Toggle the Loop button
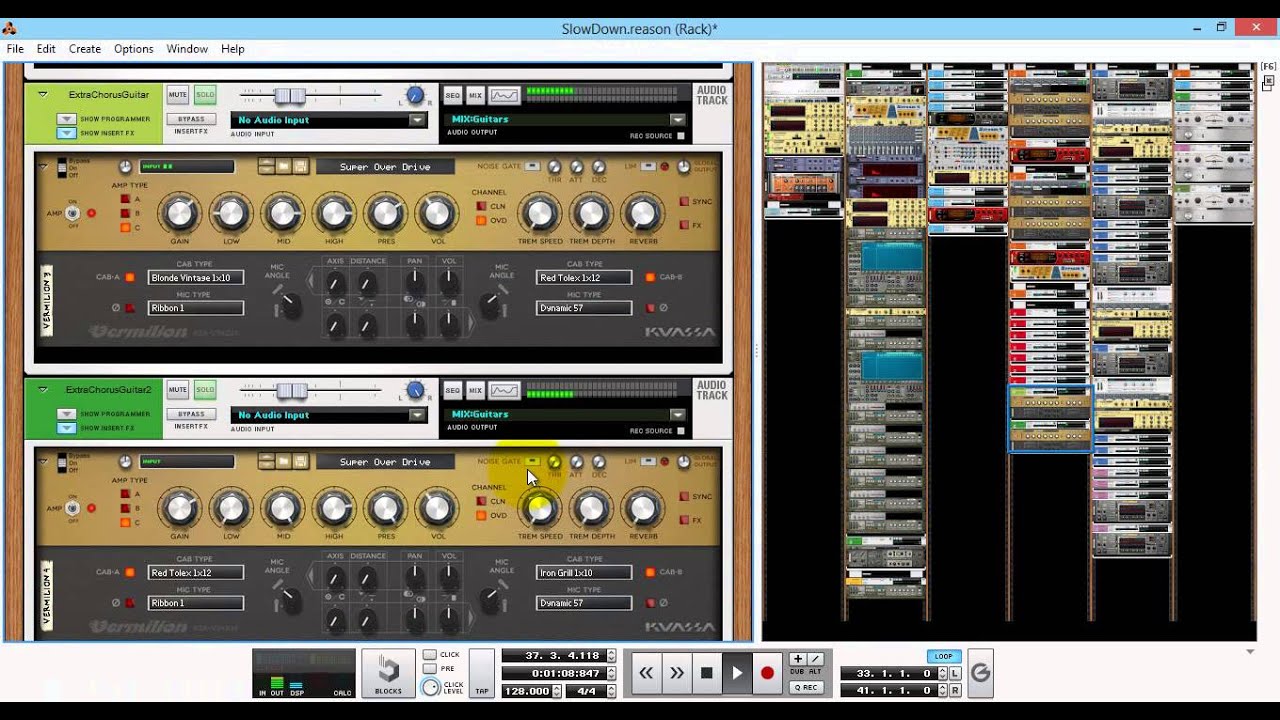This screenshot has height=720, width=1280. (x=943, y=657)
